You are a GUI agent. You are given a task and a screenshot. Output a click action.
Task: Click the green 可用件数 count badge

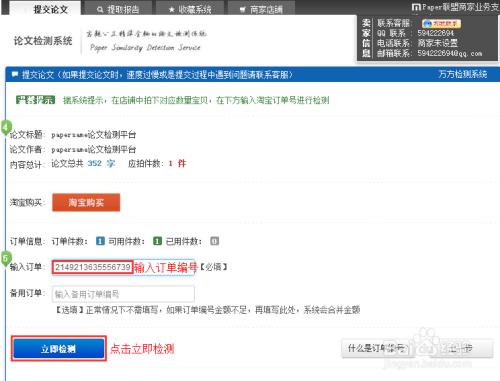[157, 241]
